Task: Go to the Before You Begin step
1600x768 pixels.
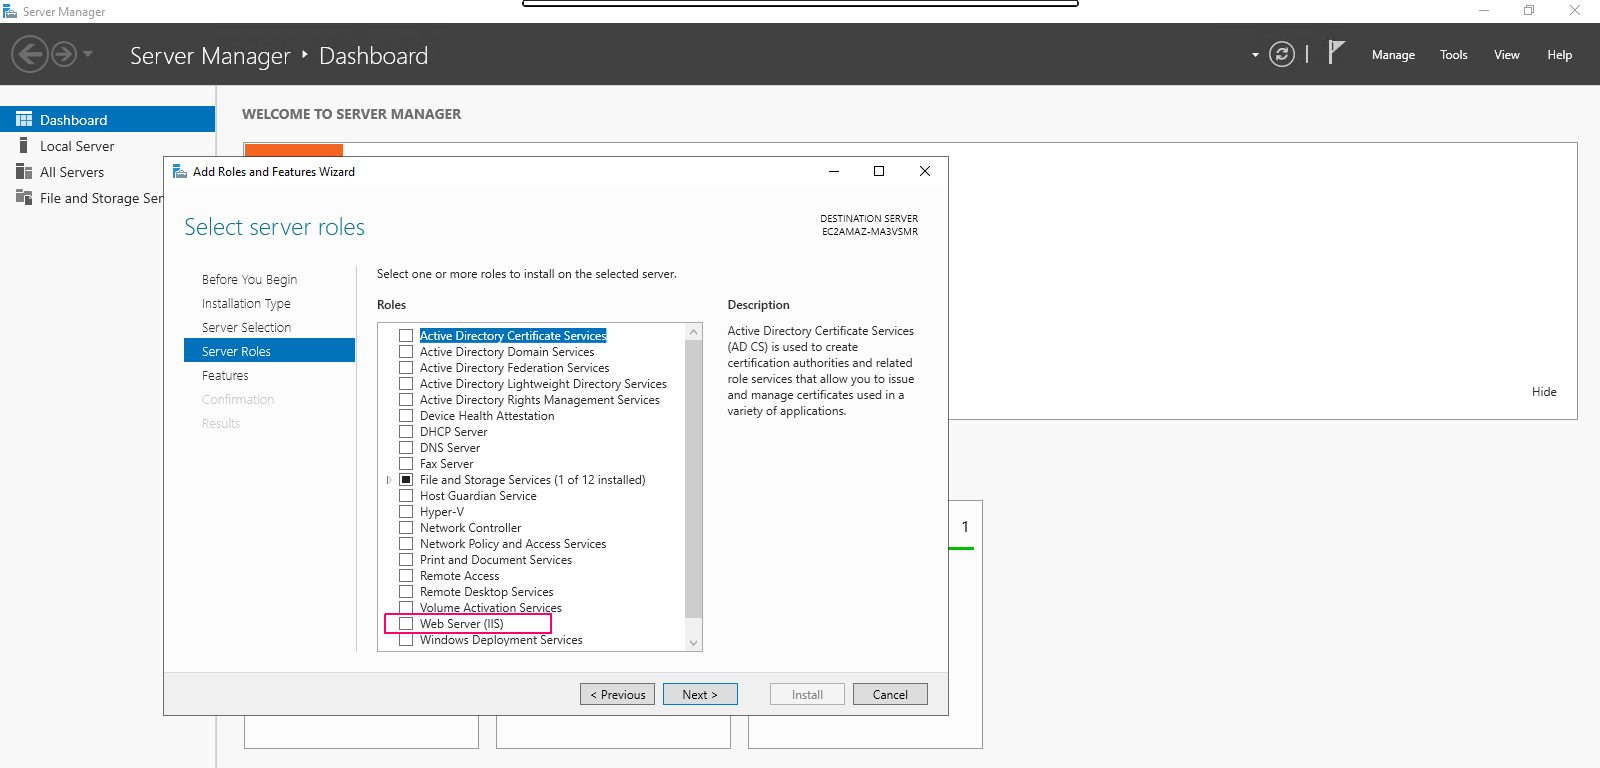Action: [249, 280]
